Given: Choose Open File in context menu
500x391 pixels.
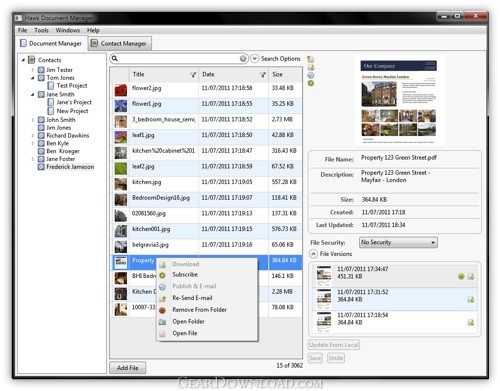Looking at the screenshot, I should [x=185, y=333].
